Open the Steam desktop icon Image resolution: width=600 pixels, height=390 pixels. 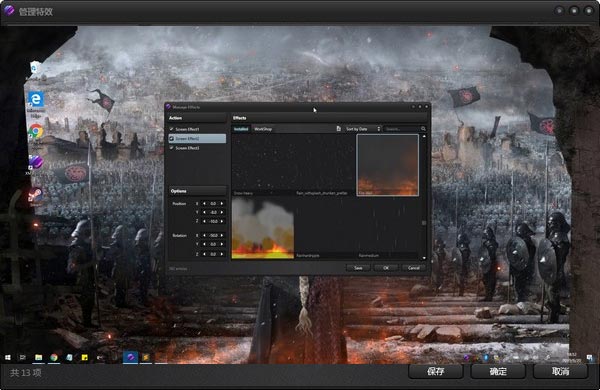pos(35,195)
